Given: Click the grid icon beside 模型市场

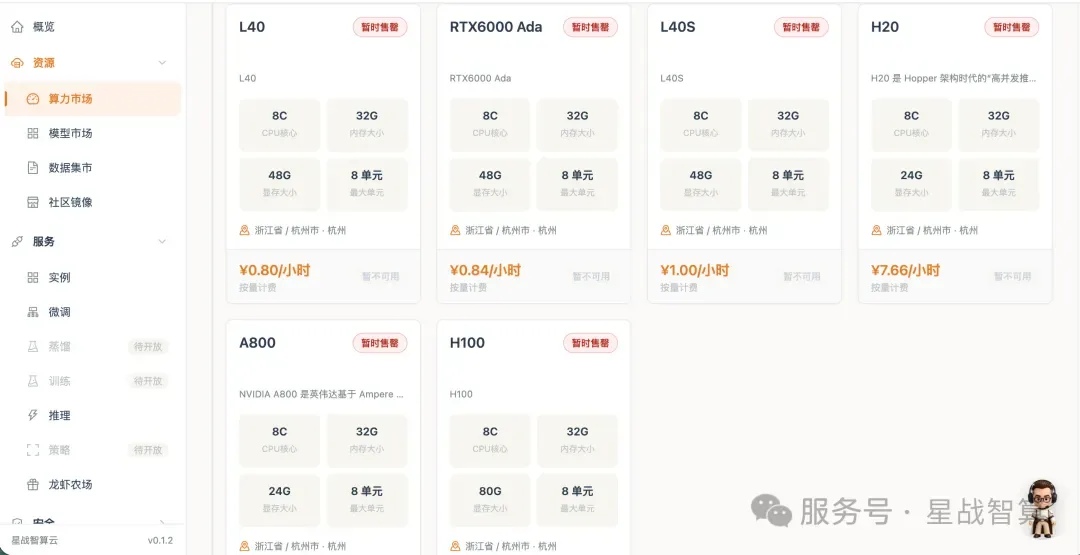Looking at the screenshot, I should pos(33,133).
